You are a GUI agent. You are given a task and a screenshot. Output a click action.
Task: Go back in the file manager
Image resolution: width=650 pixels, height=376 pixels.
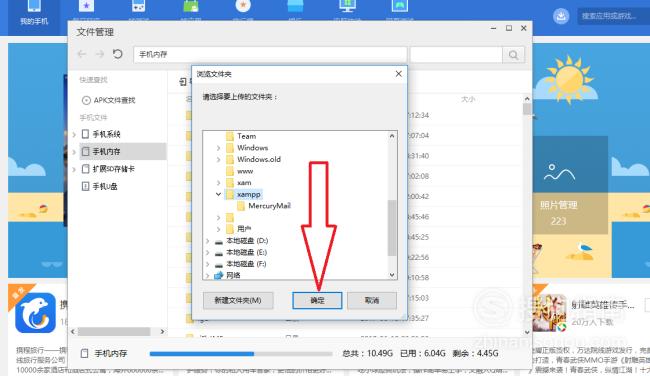coord(82,54)
